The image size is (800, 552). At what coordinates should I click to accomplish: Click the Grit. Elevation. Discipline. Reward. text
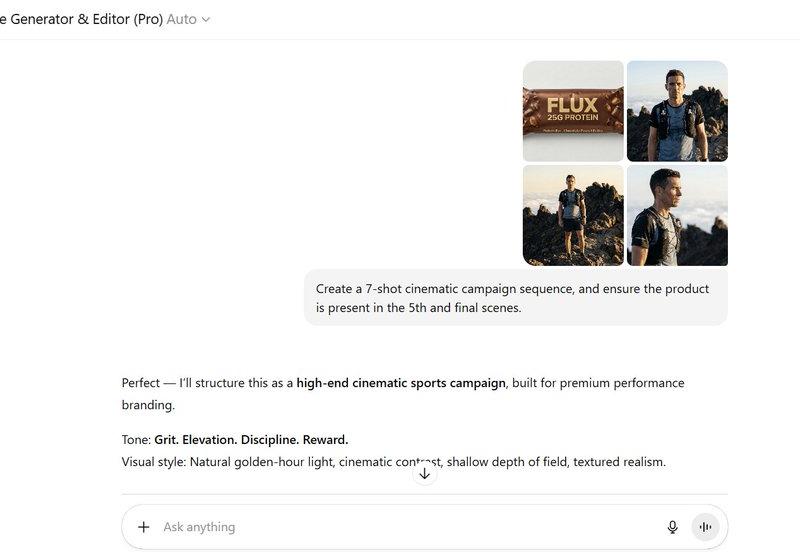click(x=251, y=440)
